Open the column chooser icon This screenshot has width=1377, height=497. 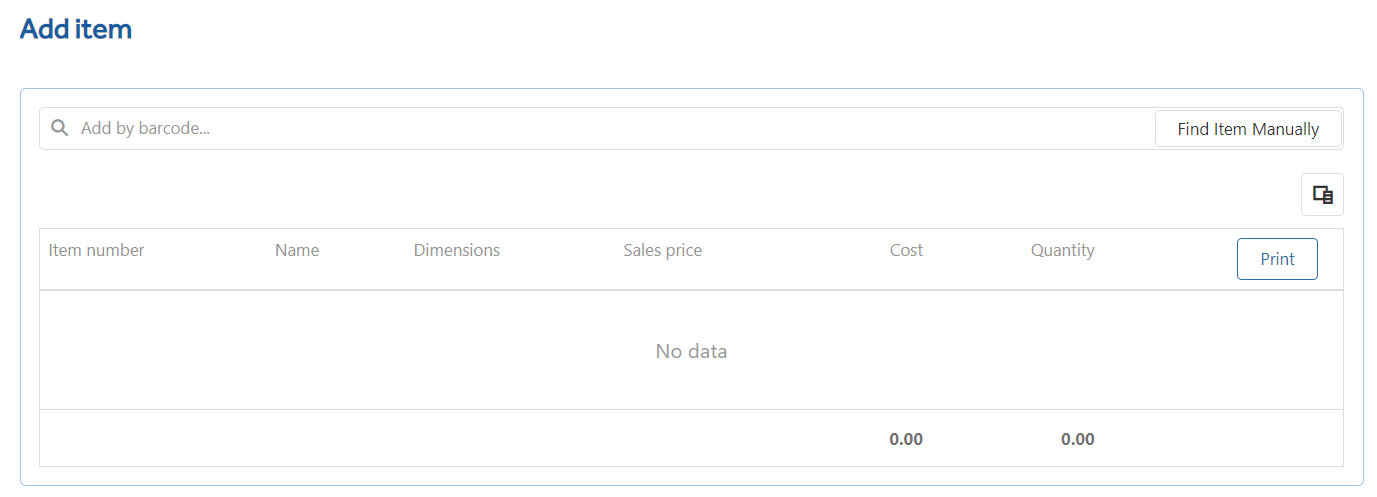tap(1322, 195)
